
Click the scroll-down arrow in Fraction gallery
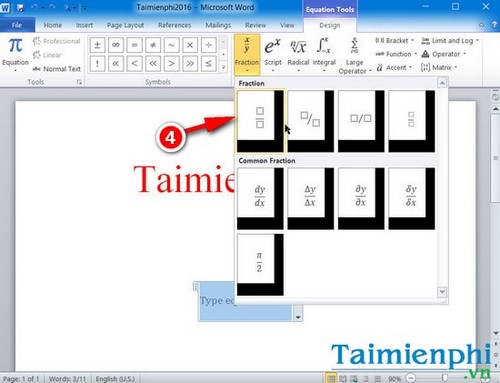point(442,292)
